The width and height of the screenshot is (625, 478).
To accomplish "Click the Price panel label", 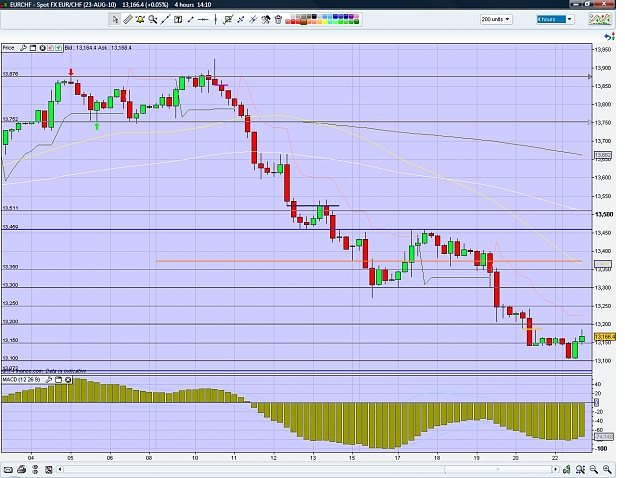I will (8, 48).
